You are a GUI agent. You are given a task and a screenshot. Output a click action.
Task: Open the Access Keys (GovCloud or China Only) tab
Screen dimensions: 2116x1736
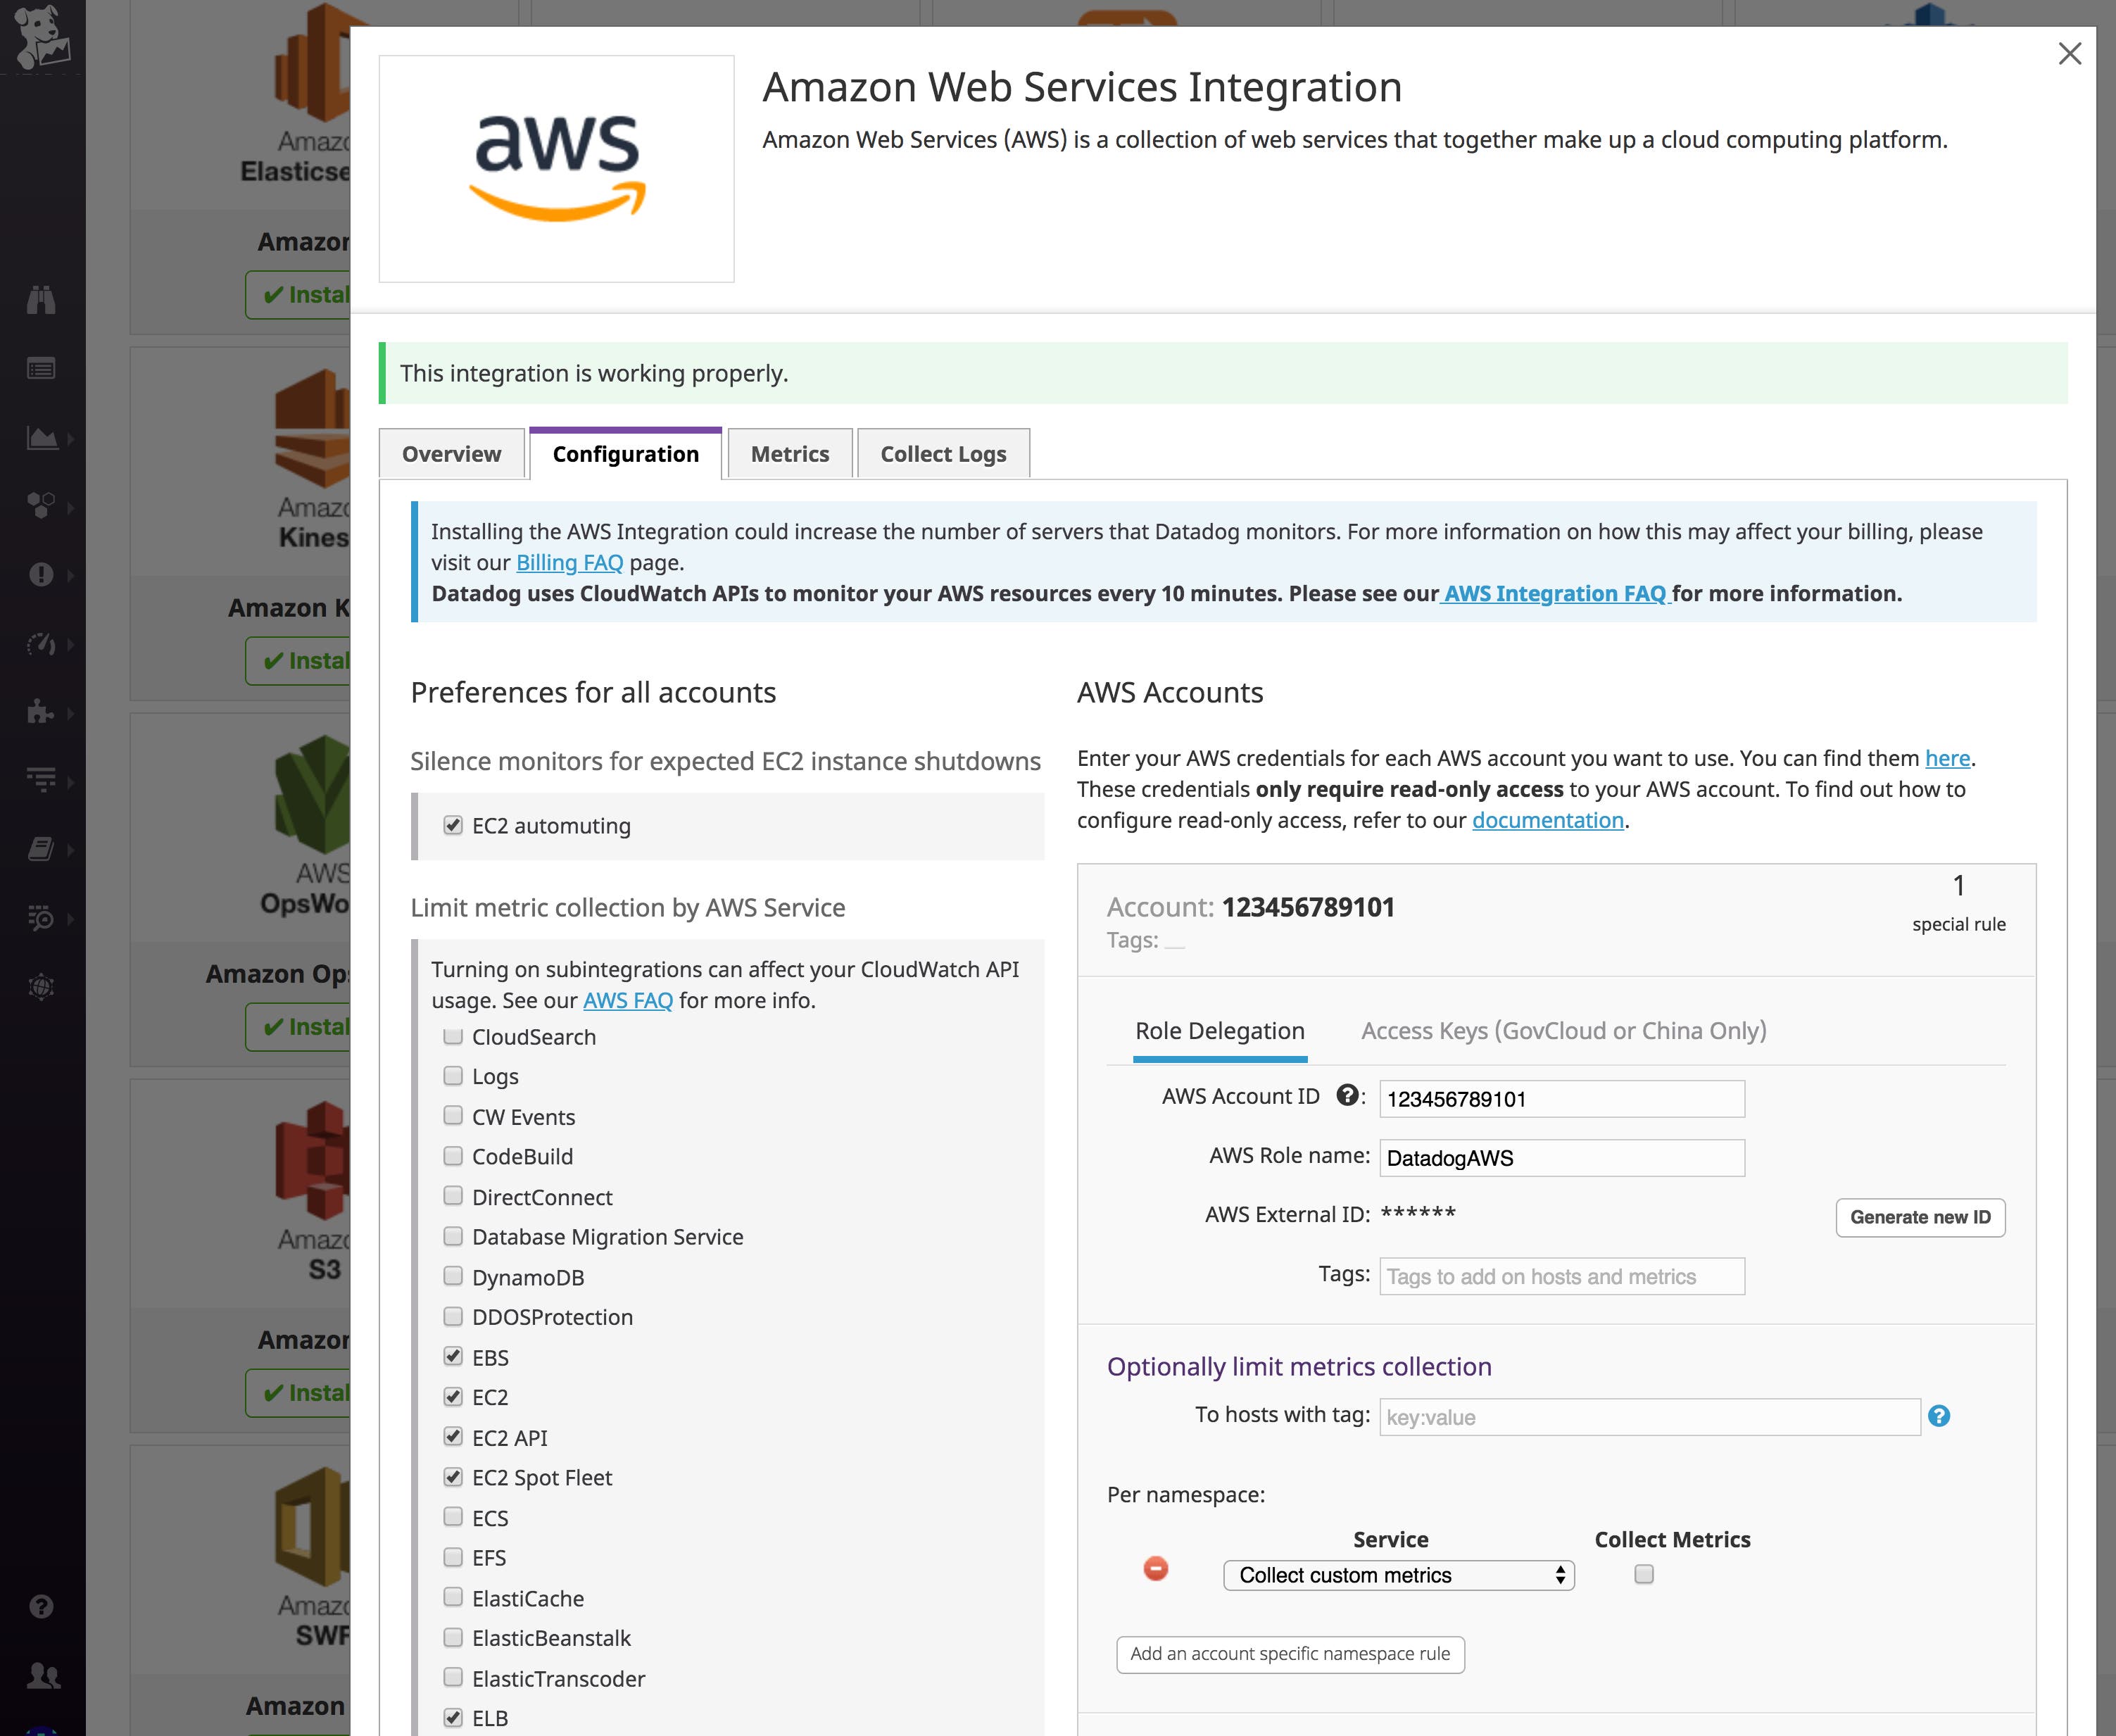pos(1563,1031)
